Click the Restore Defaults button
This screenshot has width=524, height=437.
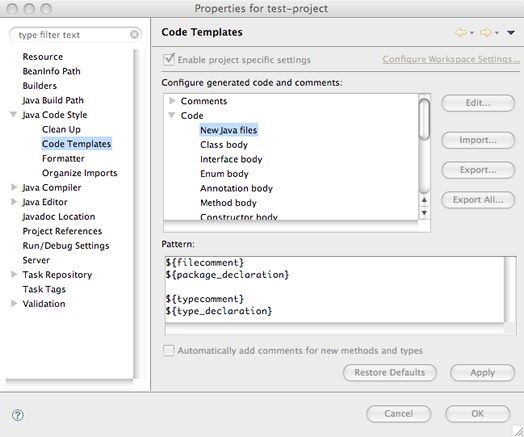pyautogui.click(x=390, y=373)
